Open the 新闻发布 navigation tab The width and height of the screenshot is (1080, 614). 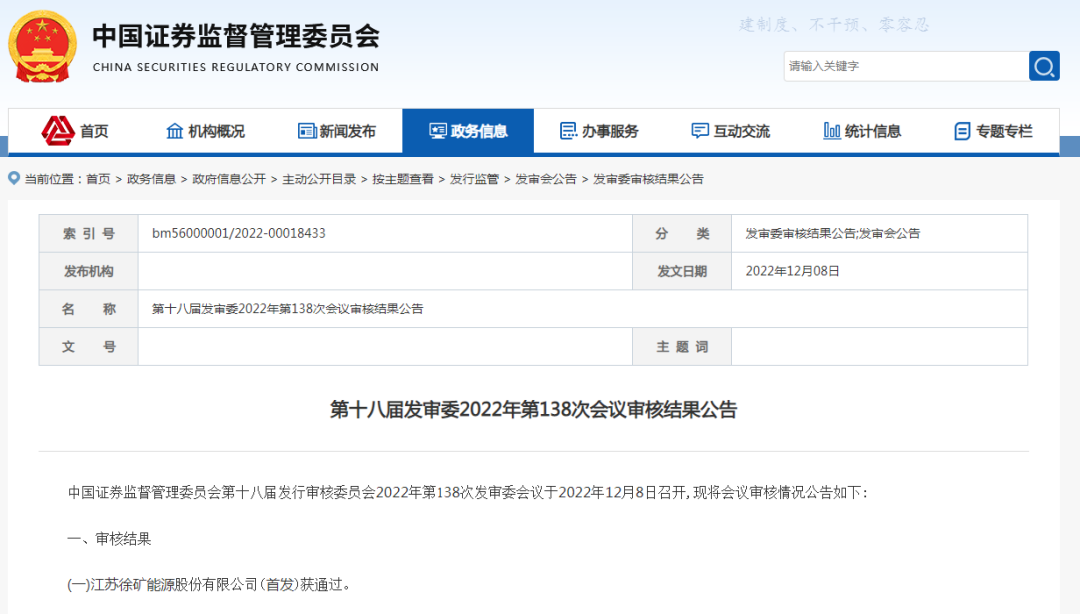click(x=337, y=131)
